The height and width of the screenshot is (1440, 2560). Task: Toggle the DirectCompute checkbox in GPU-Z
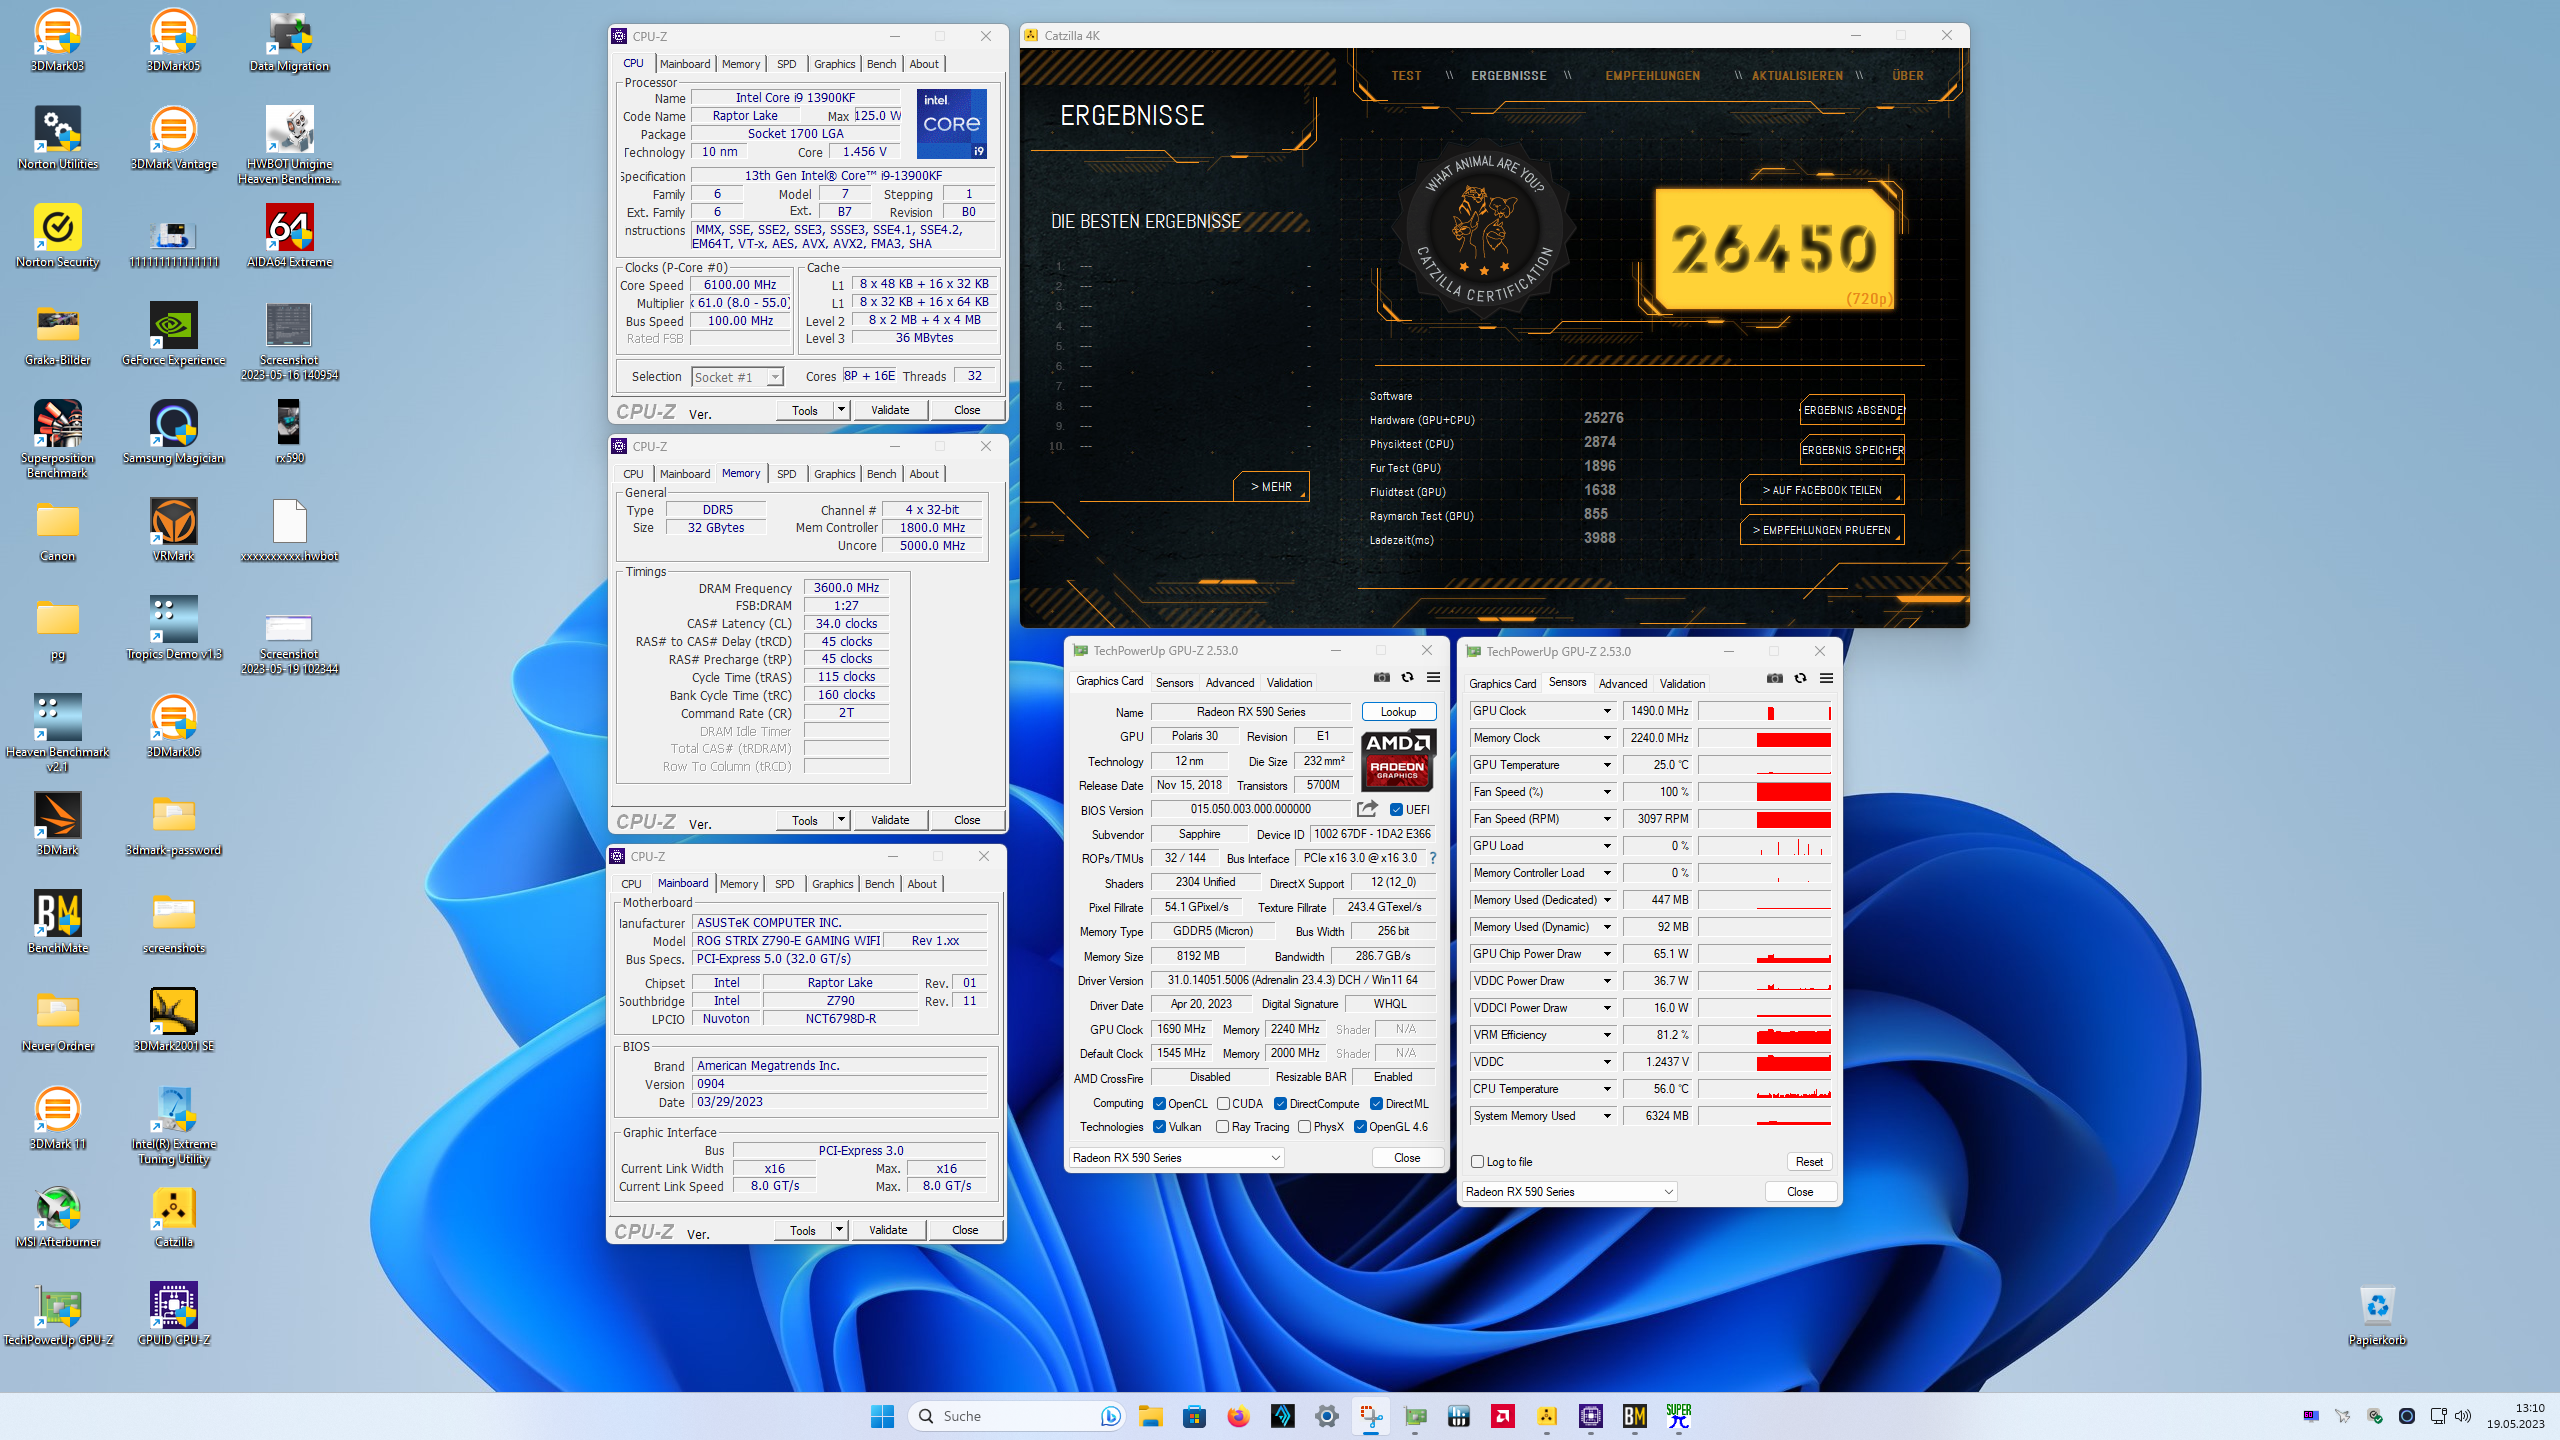click(1280, 1104)
